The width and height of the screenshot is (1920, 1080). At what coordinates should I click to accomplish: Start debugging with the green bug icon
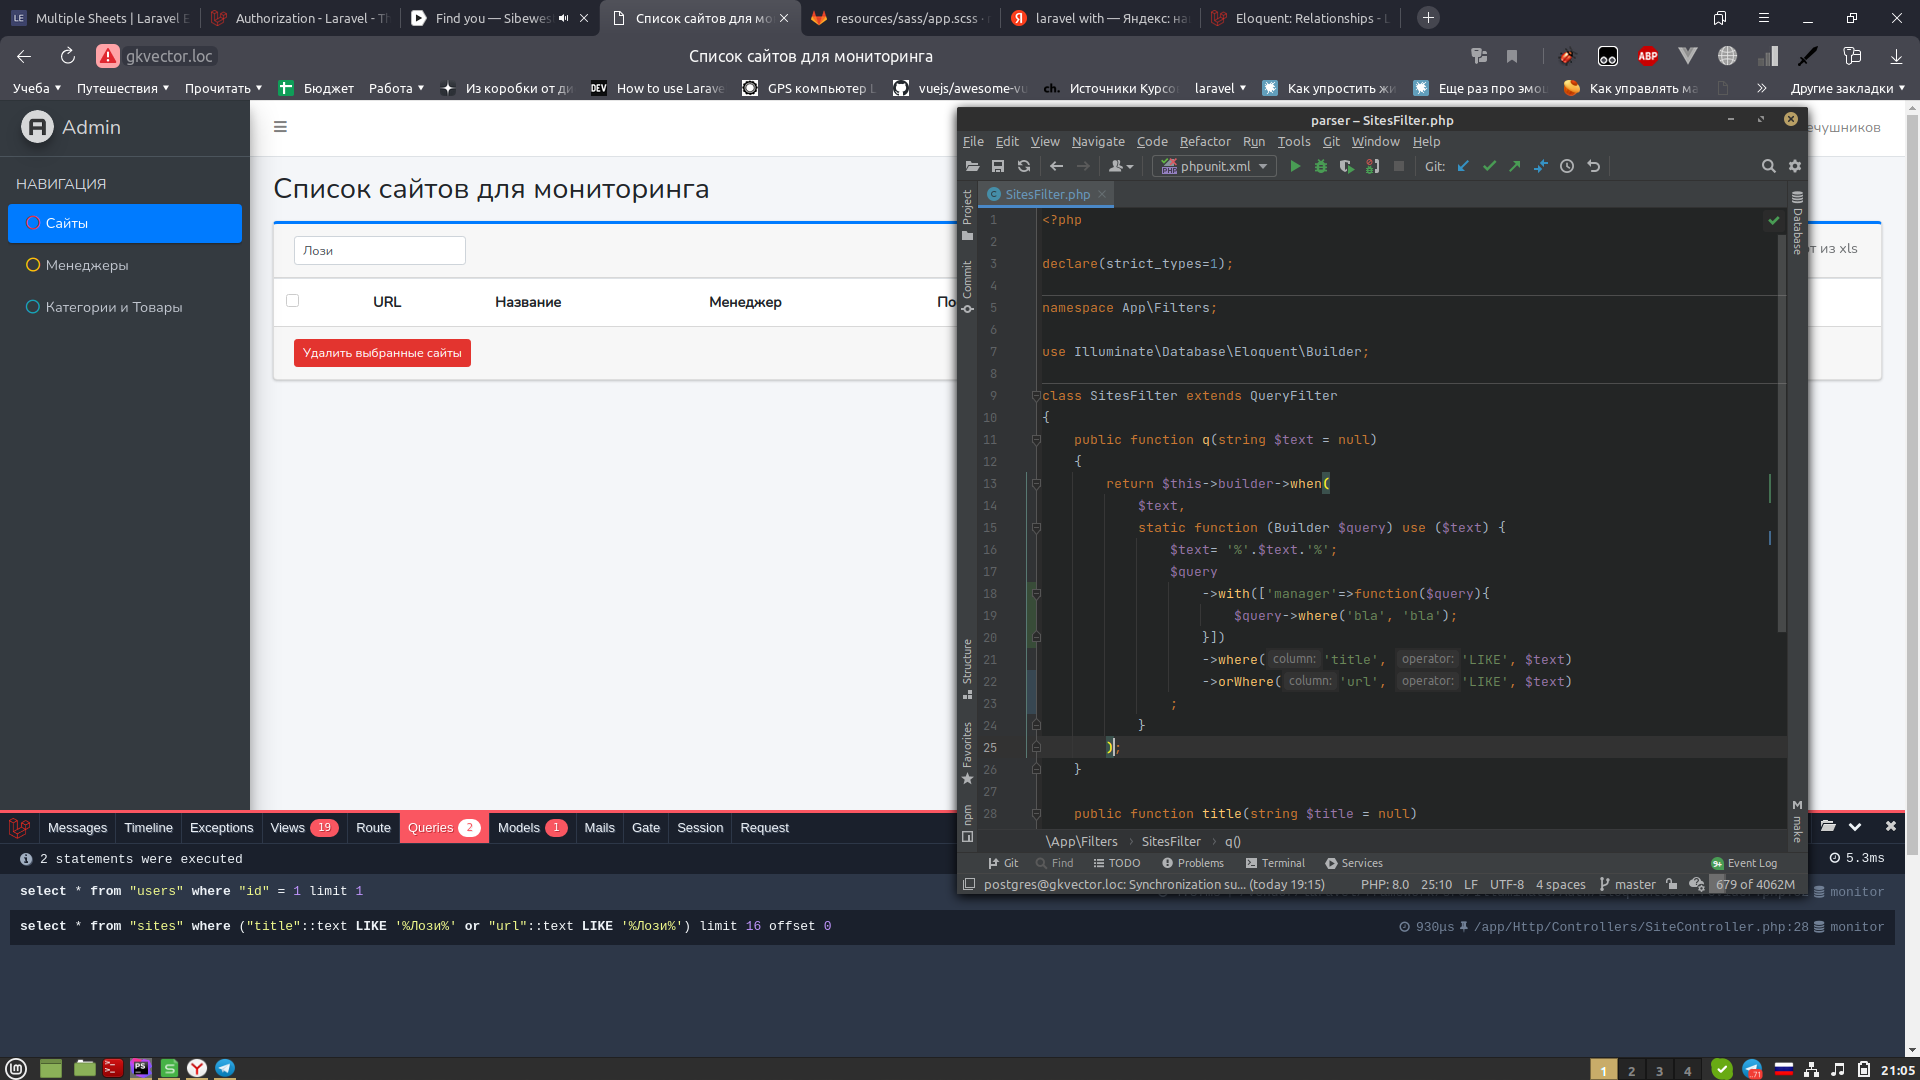[x=1321, y=167]
